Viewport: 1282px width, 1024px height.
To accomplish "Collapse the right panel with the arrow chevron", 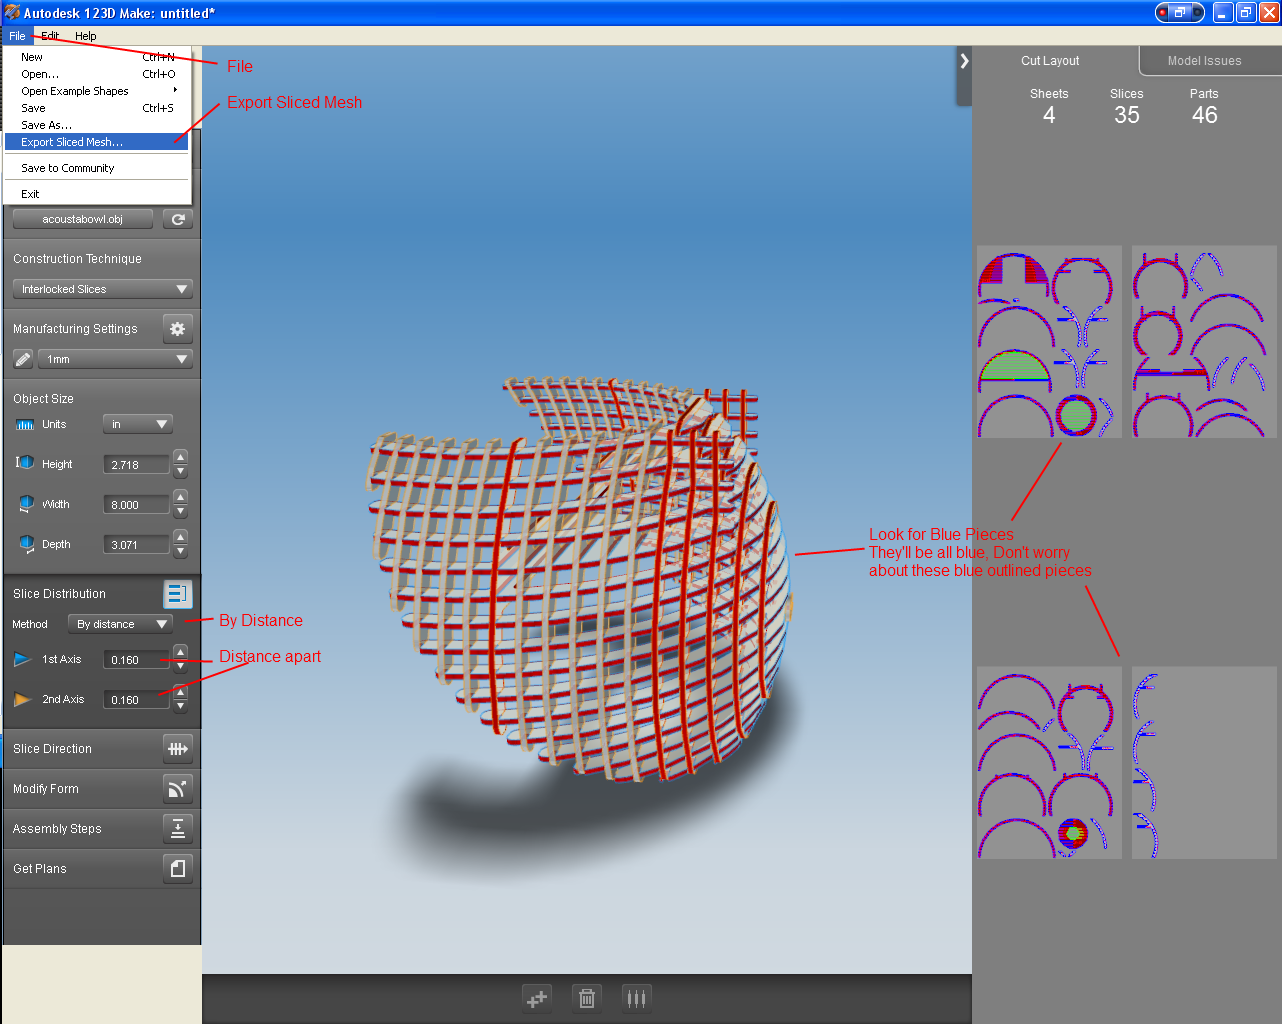I will [x=963, y=60].
